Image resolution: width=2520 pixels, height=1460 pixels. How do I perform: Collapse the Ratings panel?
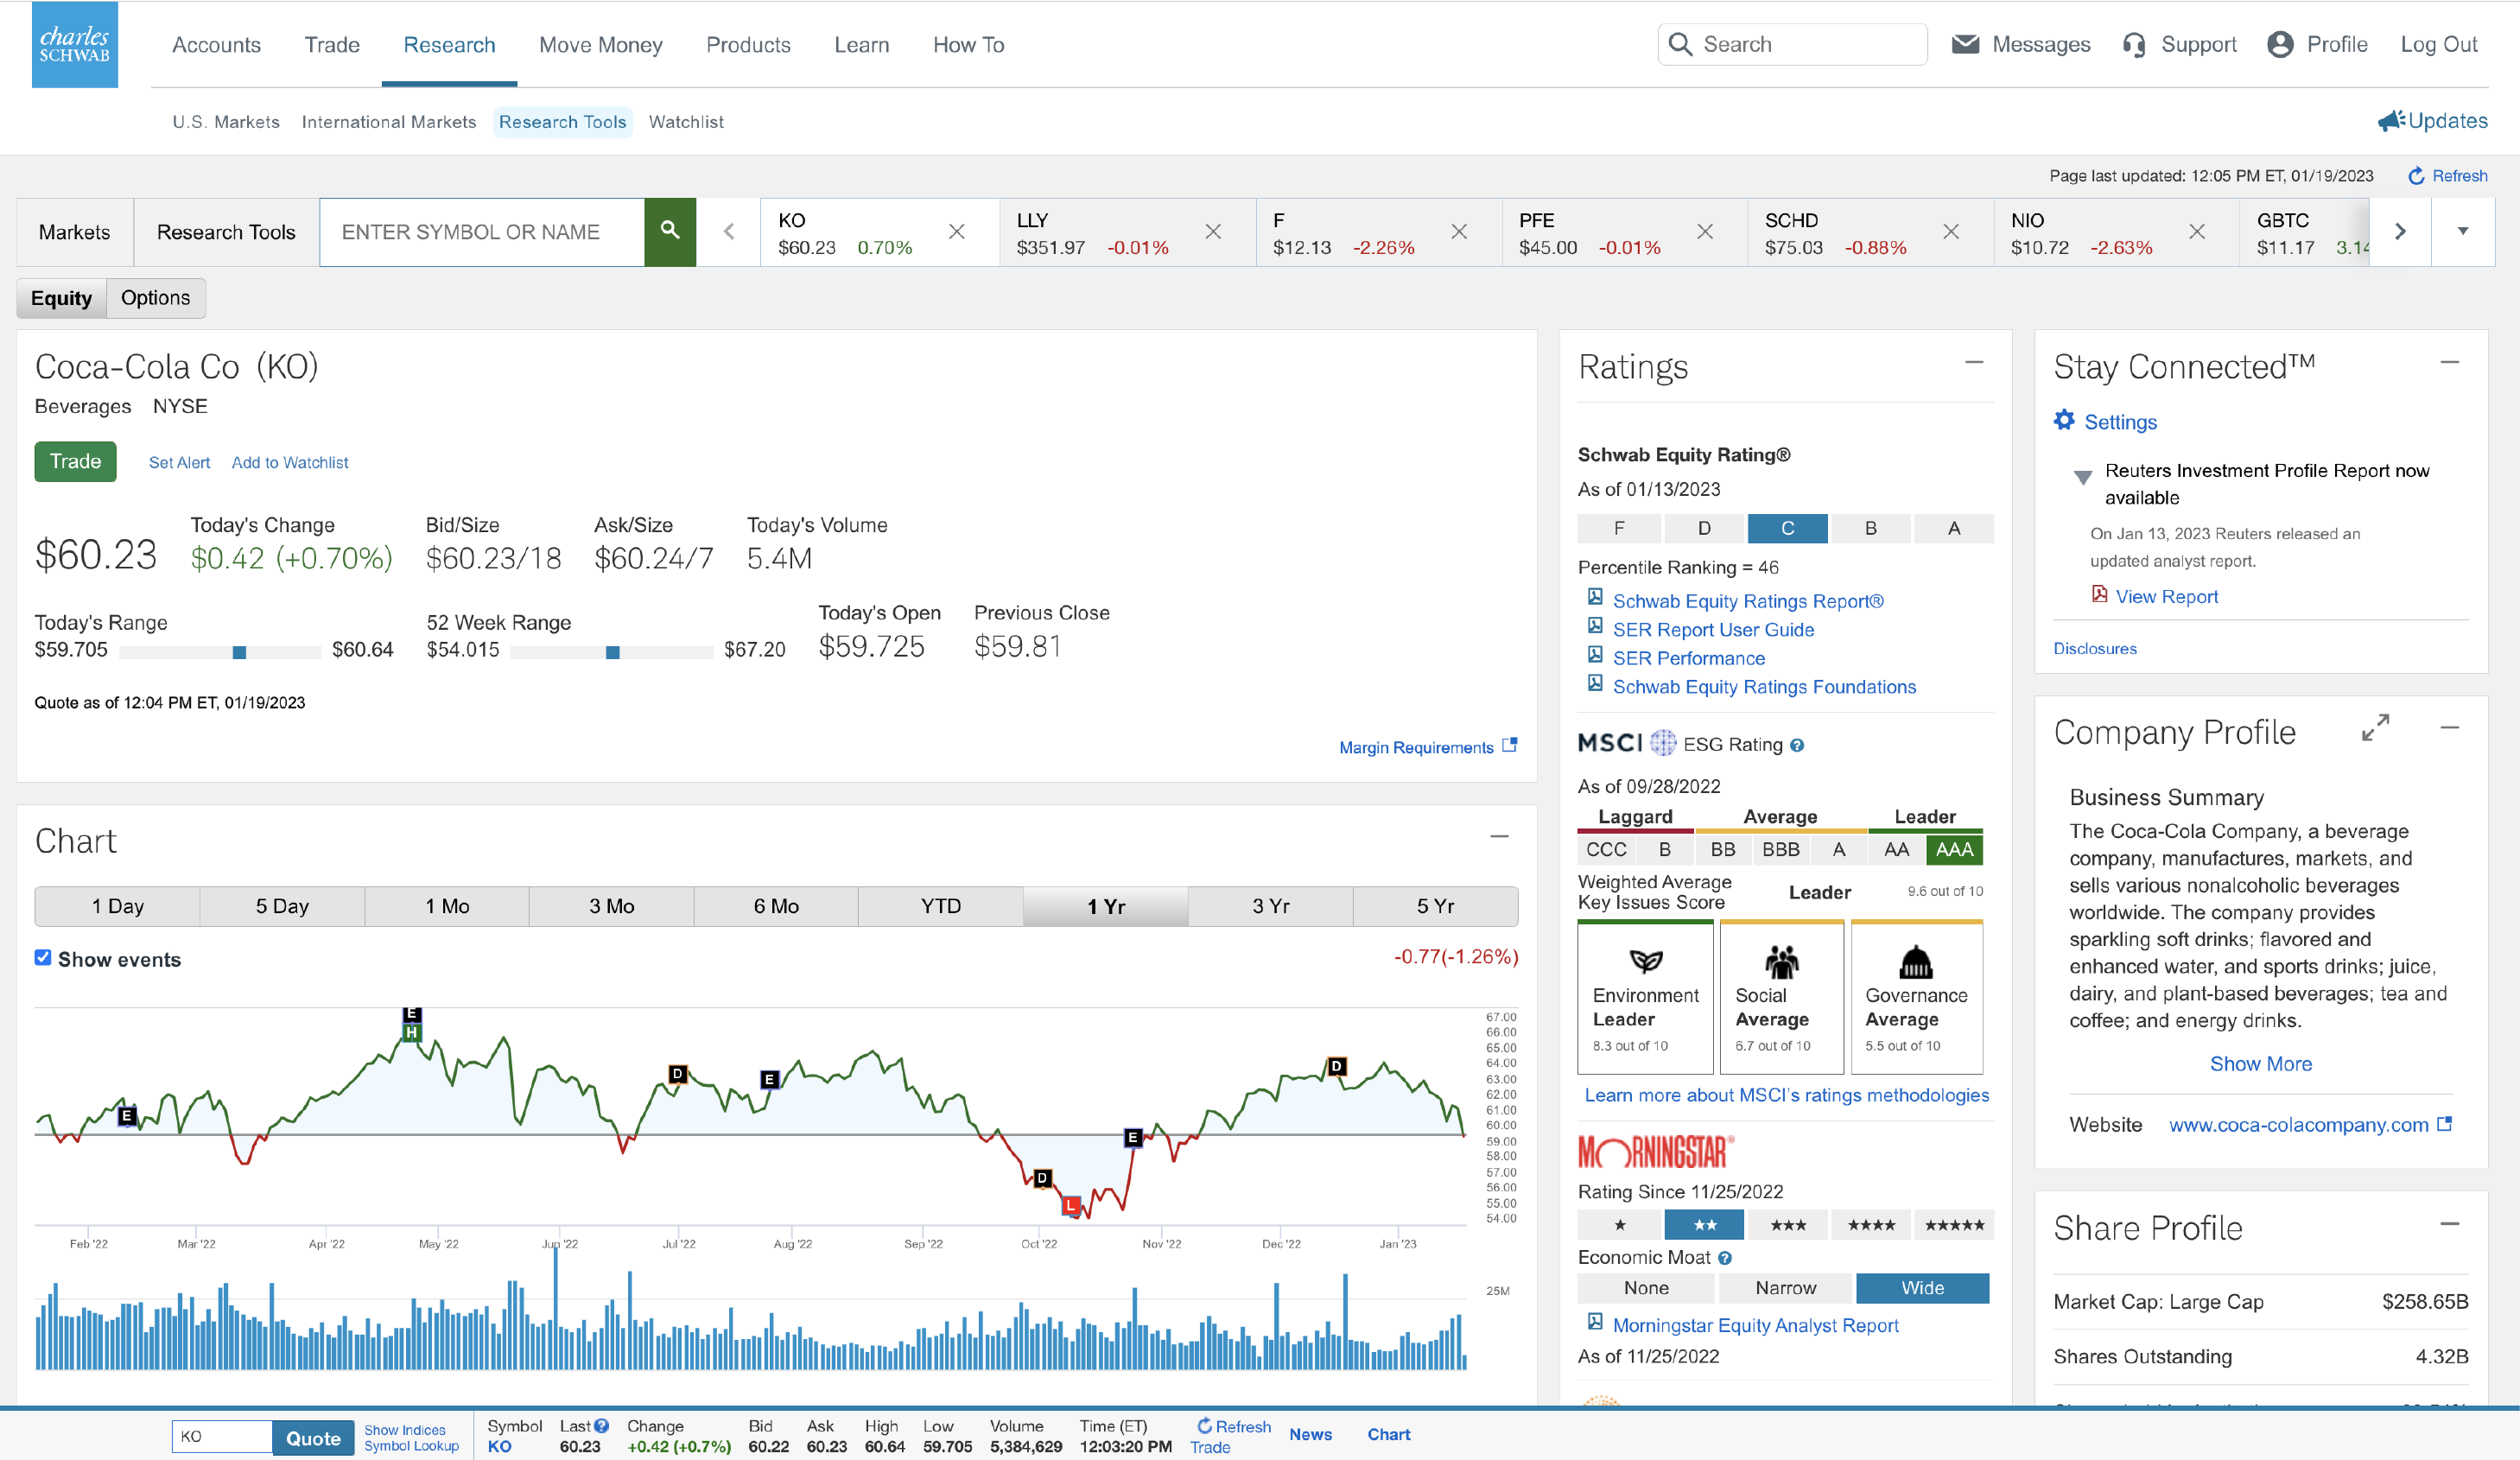[1974, 363]
